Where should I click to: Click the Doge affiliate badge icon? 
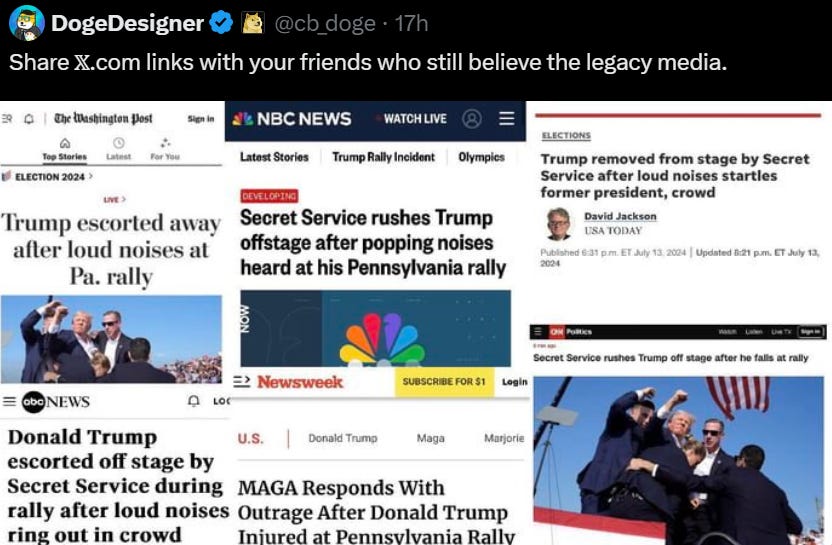point(253,23)
